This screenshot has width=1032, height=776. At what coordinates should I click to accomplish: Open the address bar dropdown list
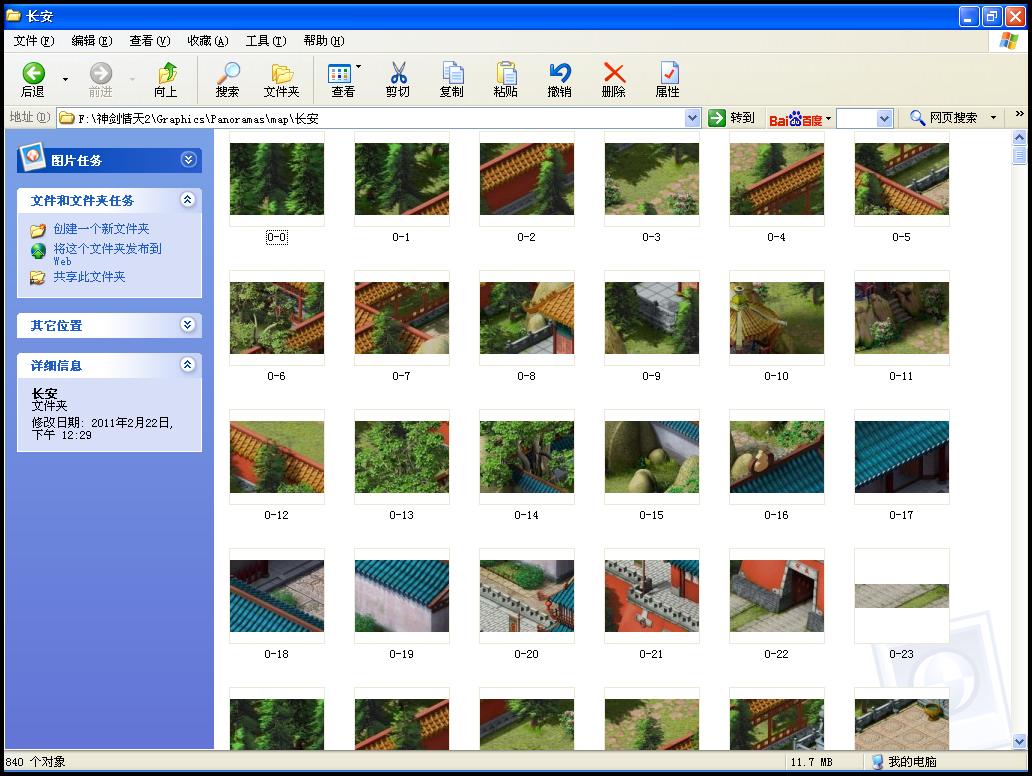(692, 118)
